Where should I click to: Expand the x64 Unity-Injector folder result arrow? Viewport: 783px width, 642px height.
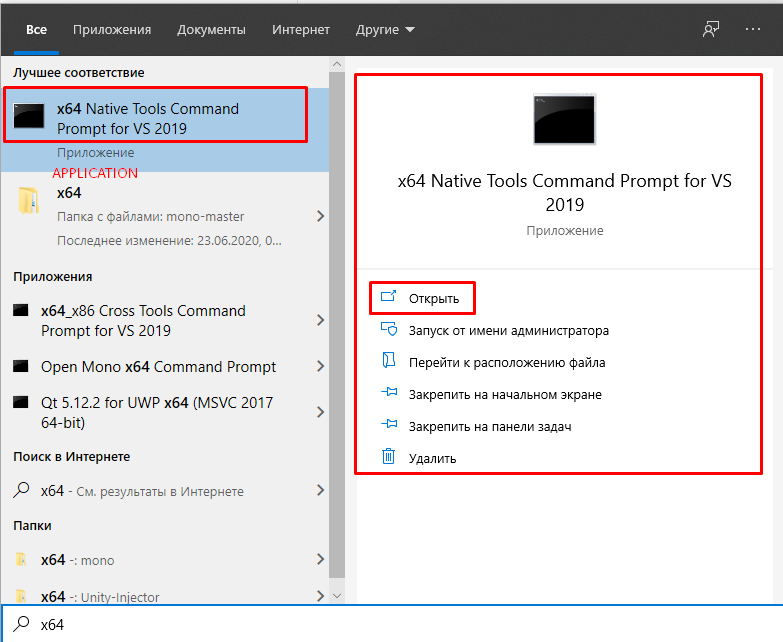point(321,596)
